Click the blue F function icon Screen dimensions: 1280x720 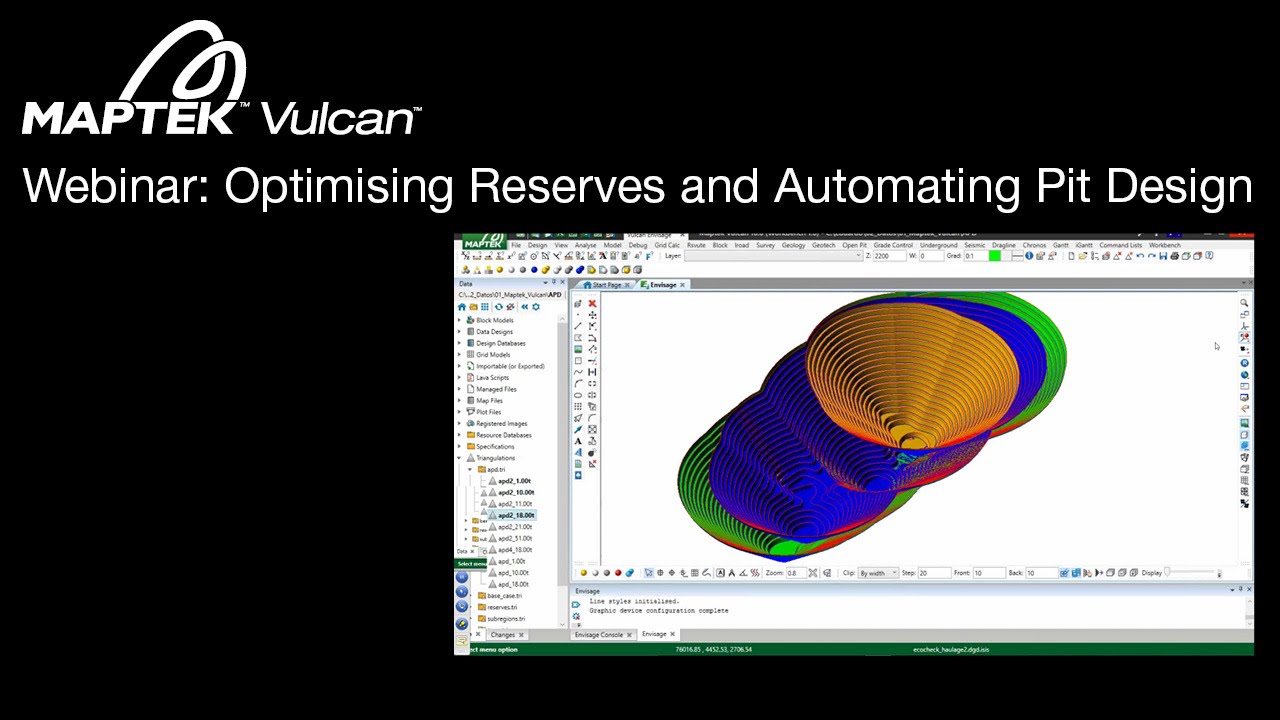coord(649,256)
